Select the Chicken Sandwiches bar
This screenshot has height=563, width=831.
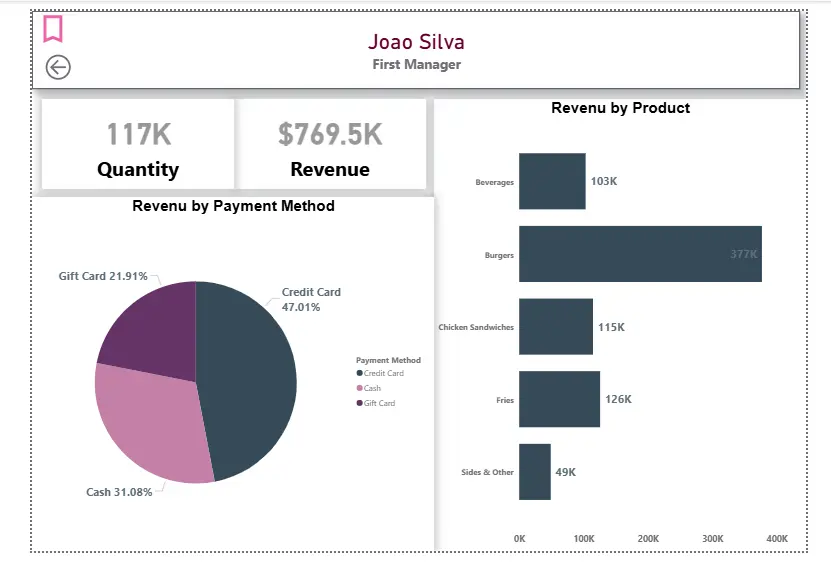point(556,327)
